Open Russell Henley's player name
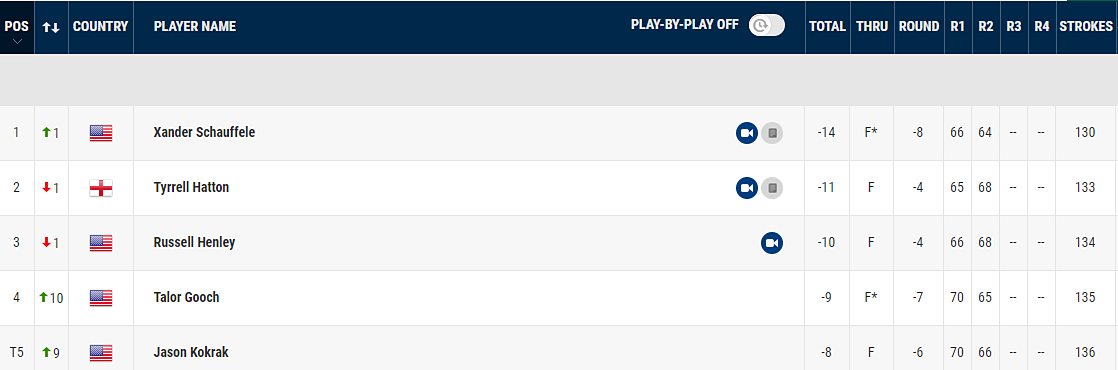The height and width of the screenshot is (370, 1118). click(194, 242)
